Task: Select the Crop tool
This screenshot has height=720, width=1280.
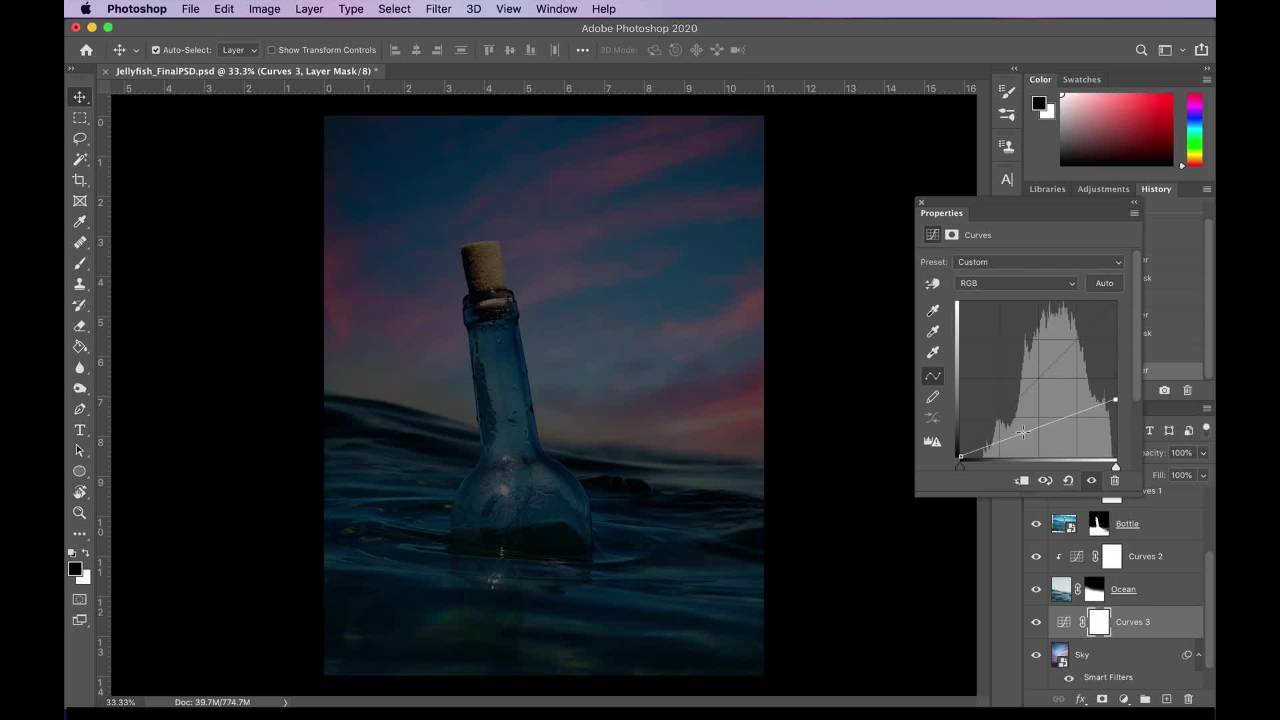Action: [x=80, y=180]
